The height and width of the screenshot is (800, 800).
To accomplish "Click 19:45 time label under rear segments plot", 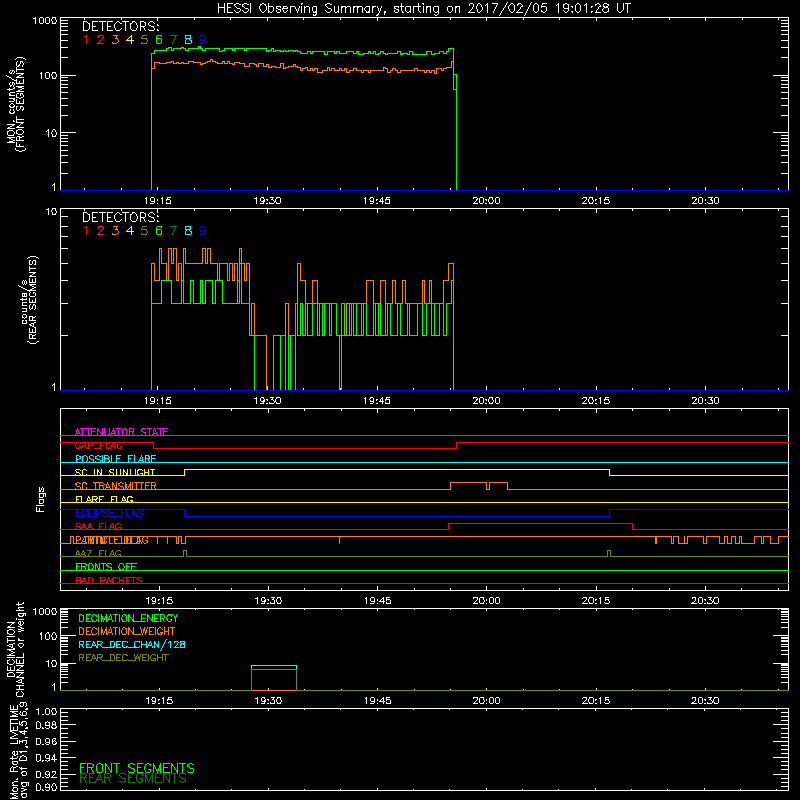I will coord(377,401).
